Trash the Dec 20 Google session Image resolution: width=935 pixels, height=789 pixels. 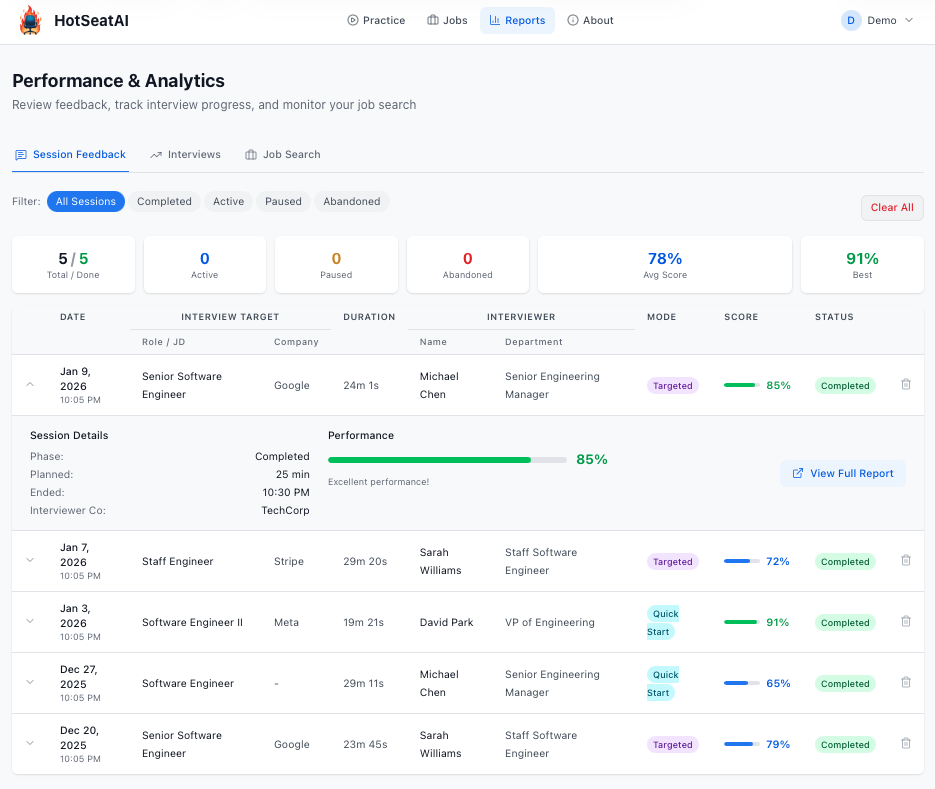tap(906, 744)
